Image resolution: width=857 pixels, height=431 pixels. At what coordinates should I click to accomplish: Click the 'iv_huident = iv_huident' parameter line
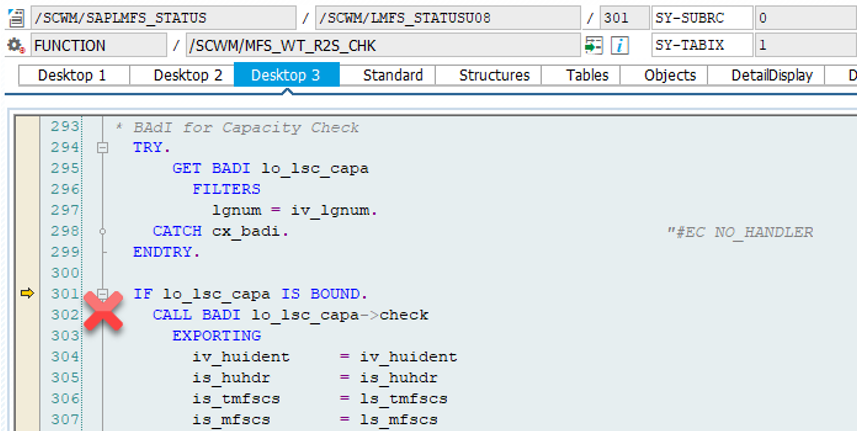point(325,357)
